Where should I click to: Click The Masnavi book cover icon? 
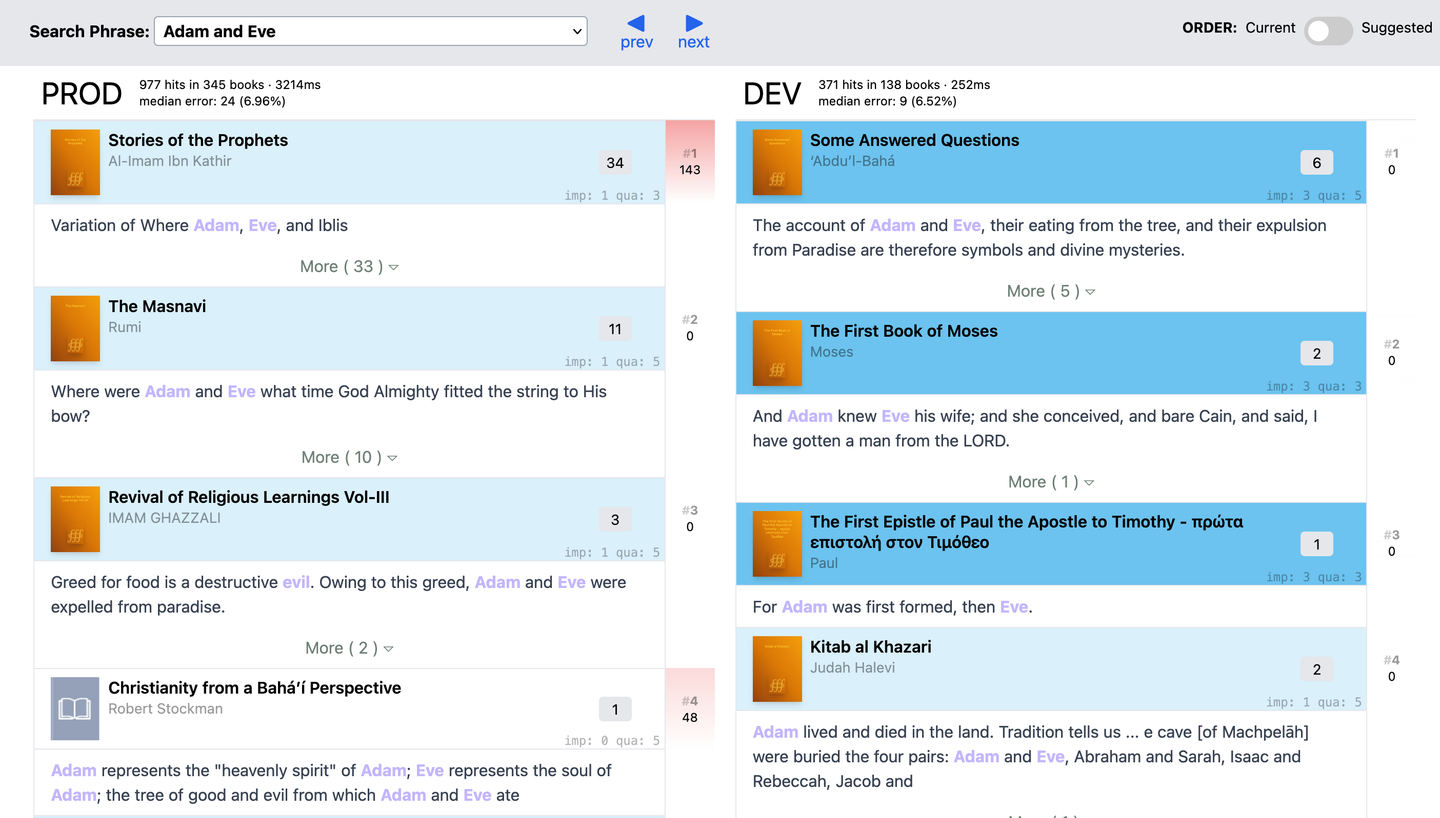click(x=75, y=328)
